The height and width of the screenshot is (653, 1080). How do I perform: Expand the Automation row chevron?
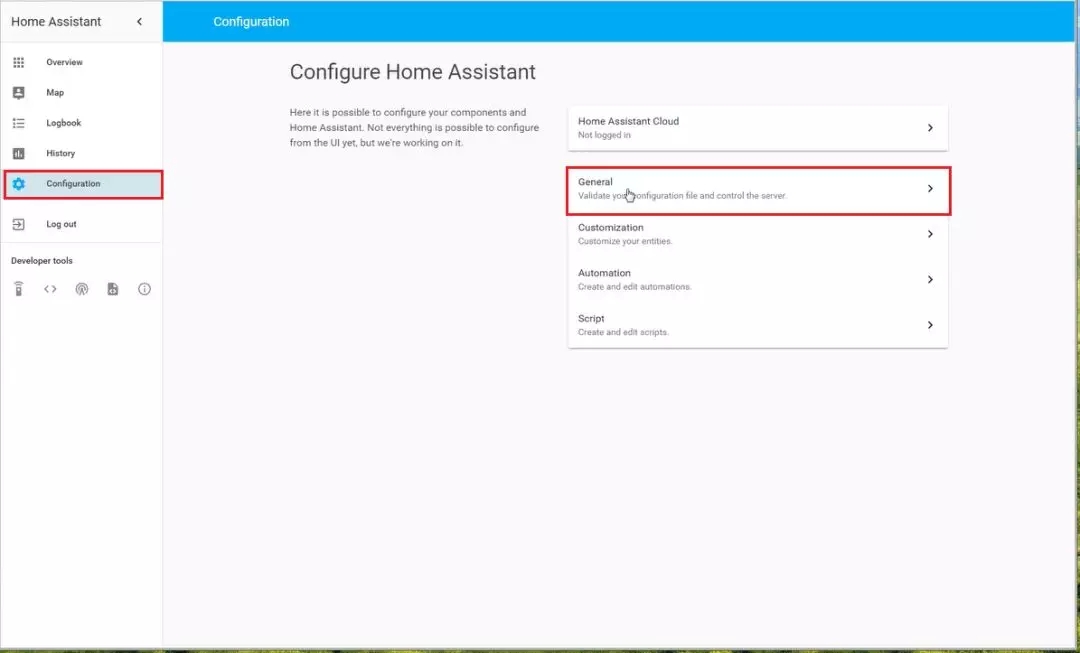click(x=930, y=280)
